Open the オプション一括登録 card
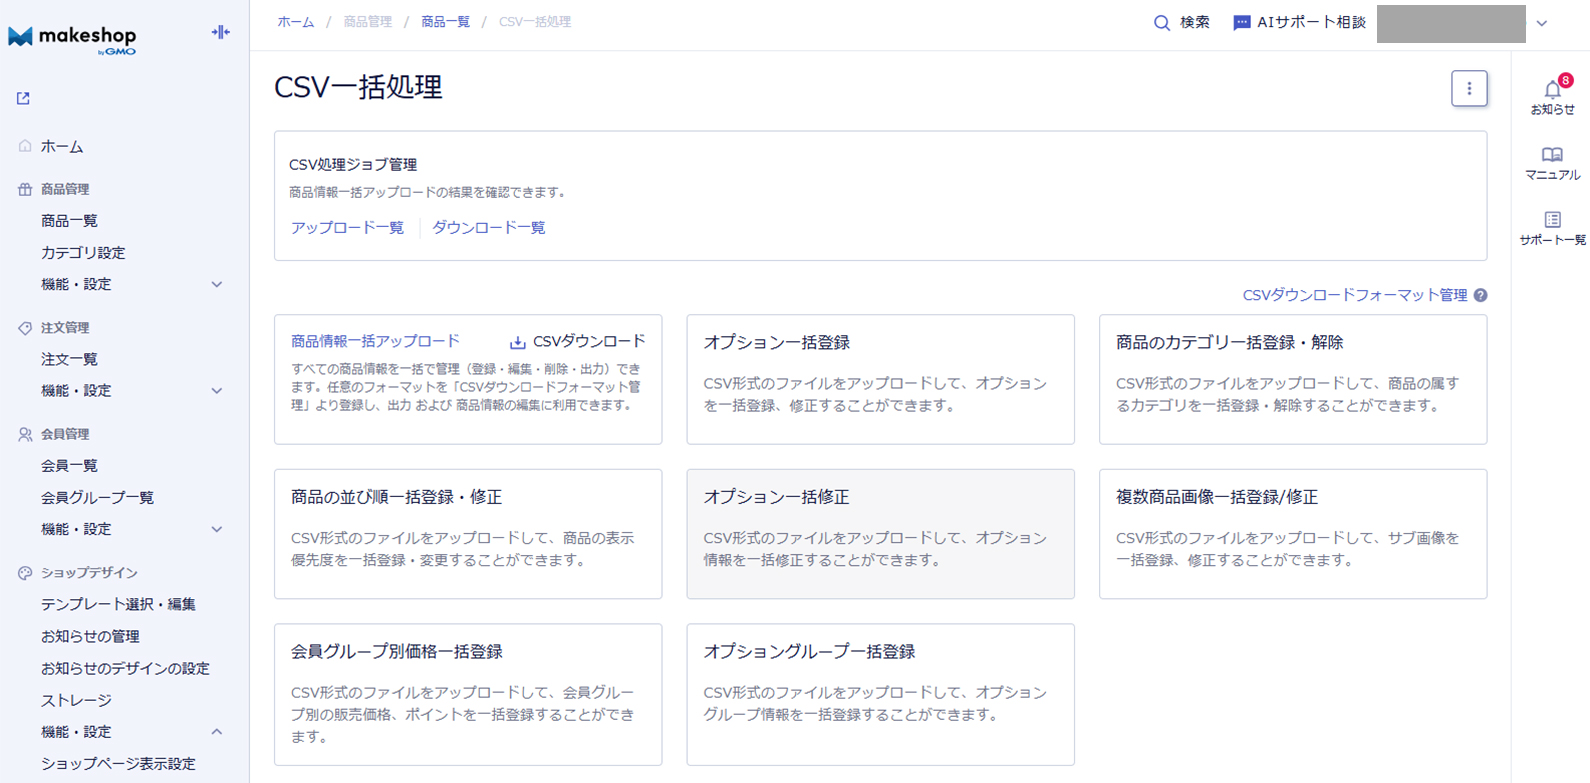 point(880,379)
